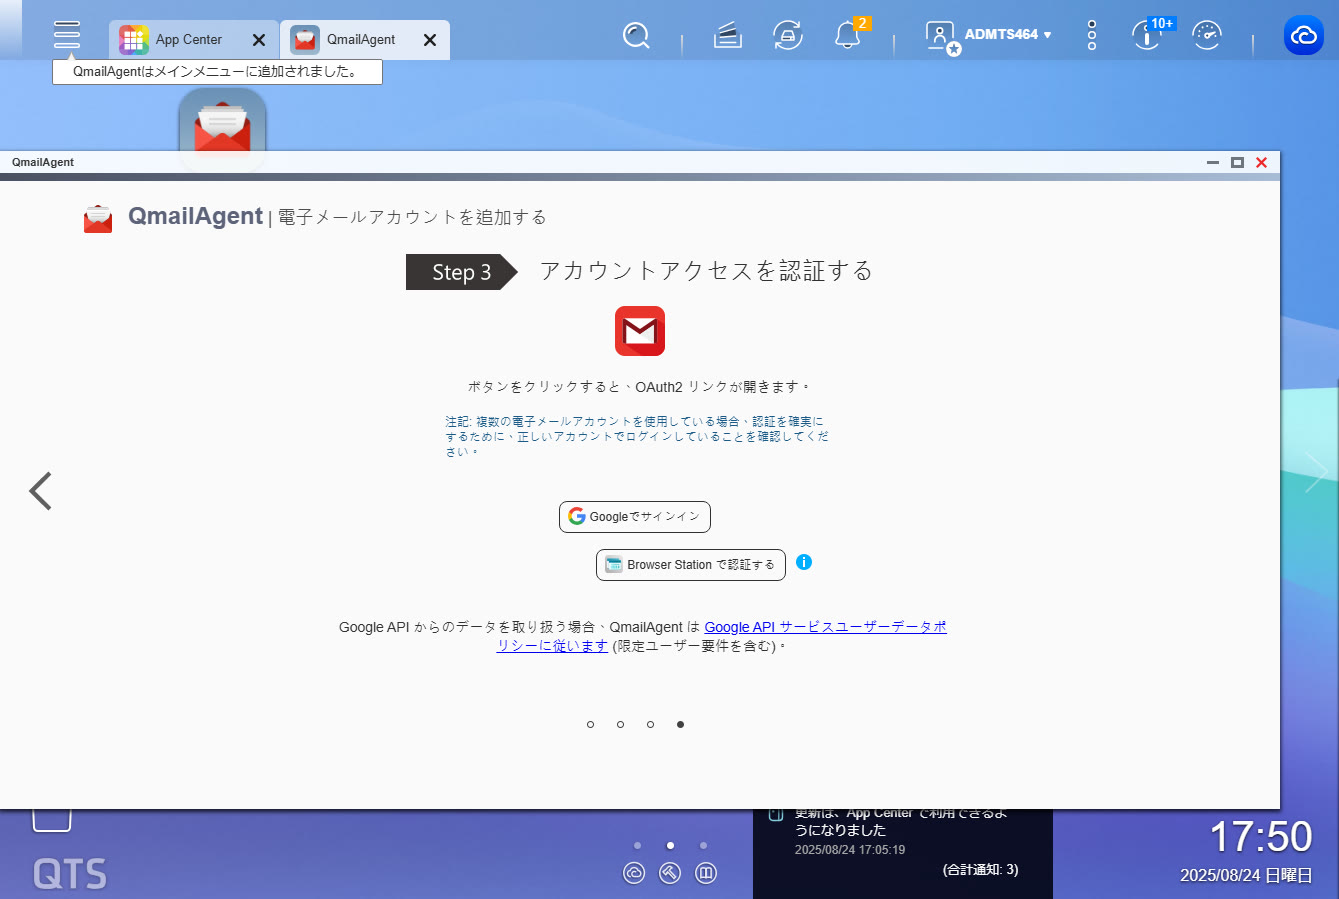Image resolution: width=1339 pixels, height=899 pixels.
Task: Close the QmailAgent taskbar tab
Action: pyautogui.click(x=430, y=40)
